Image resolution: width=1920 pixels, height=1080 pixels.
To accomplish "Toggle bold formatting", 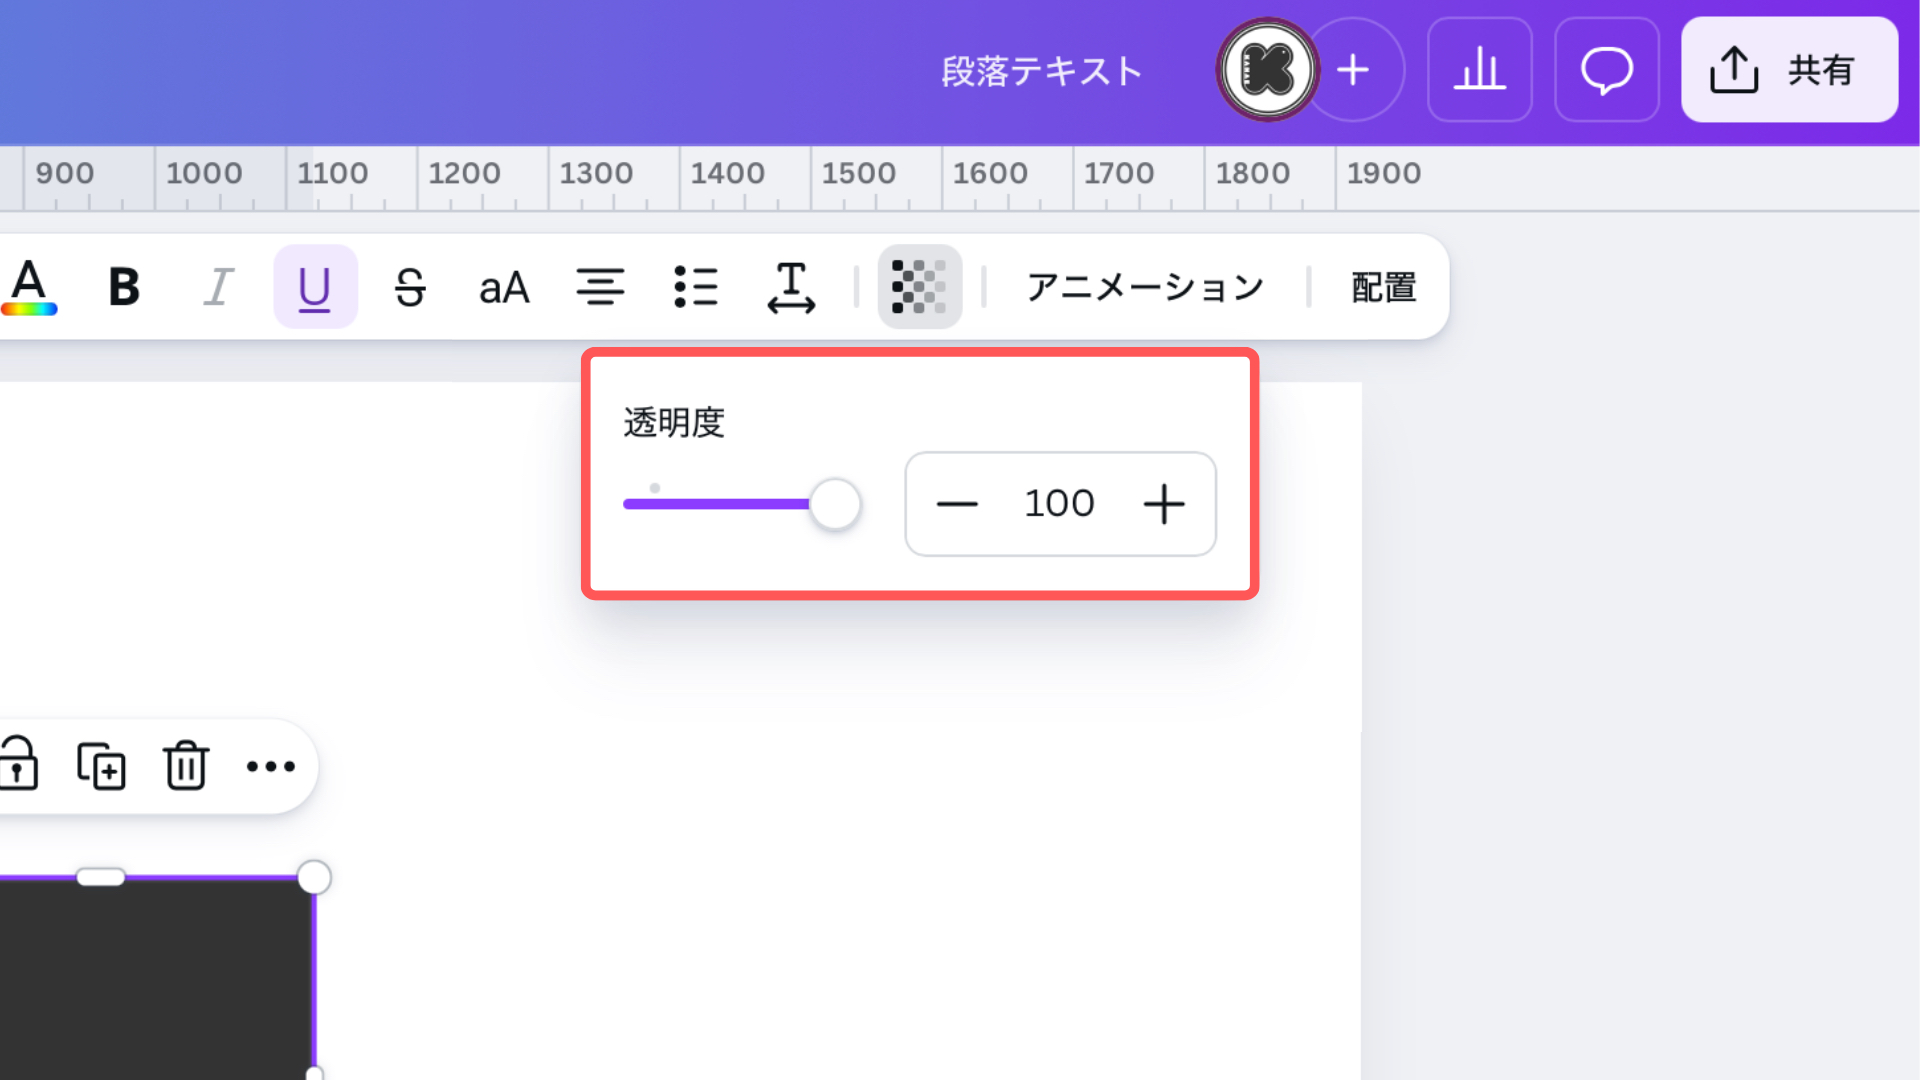I will (124, 287).
